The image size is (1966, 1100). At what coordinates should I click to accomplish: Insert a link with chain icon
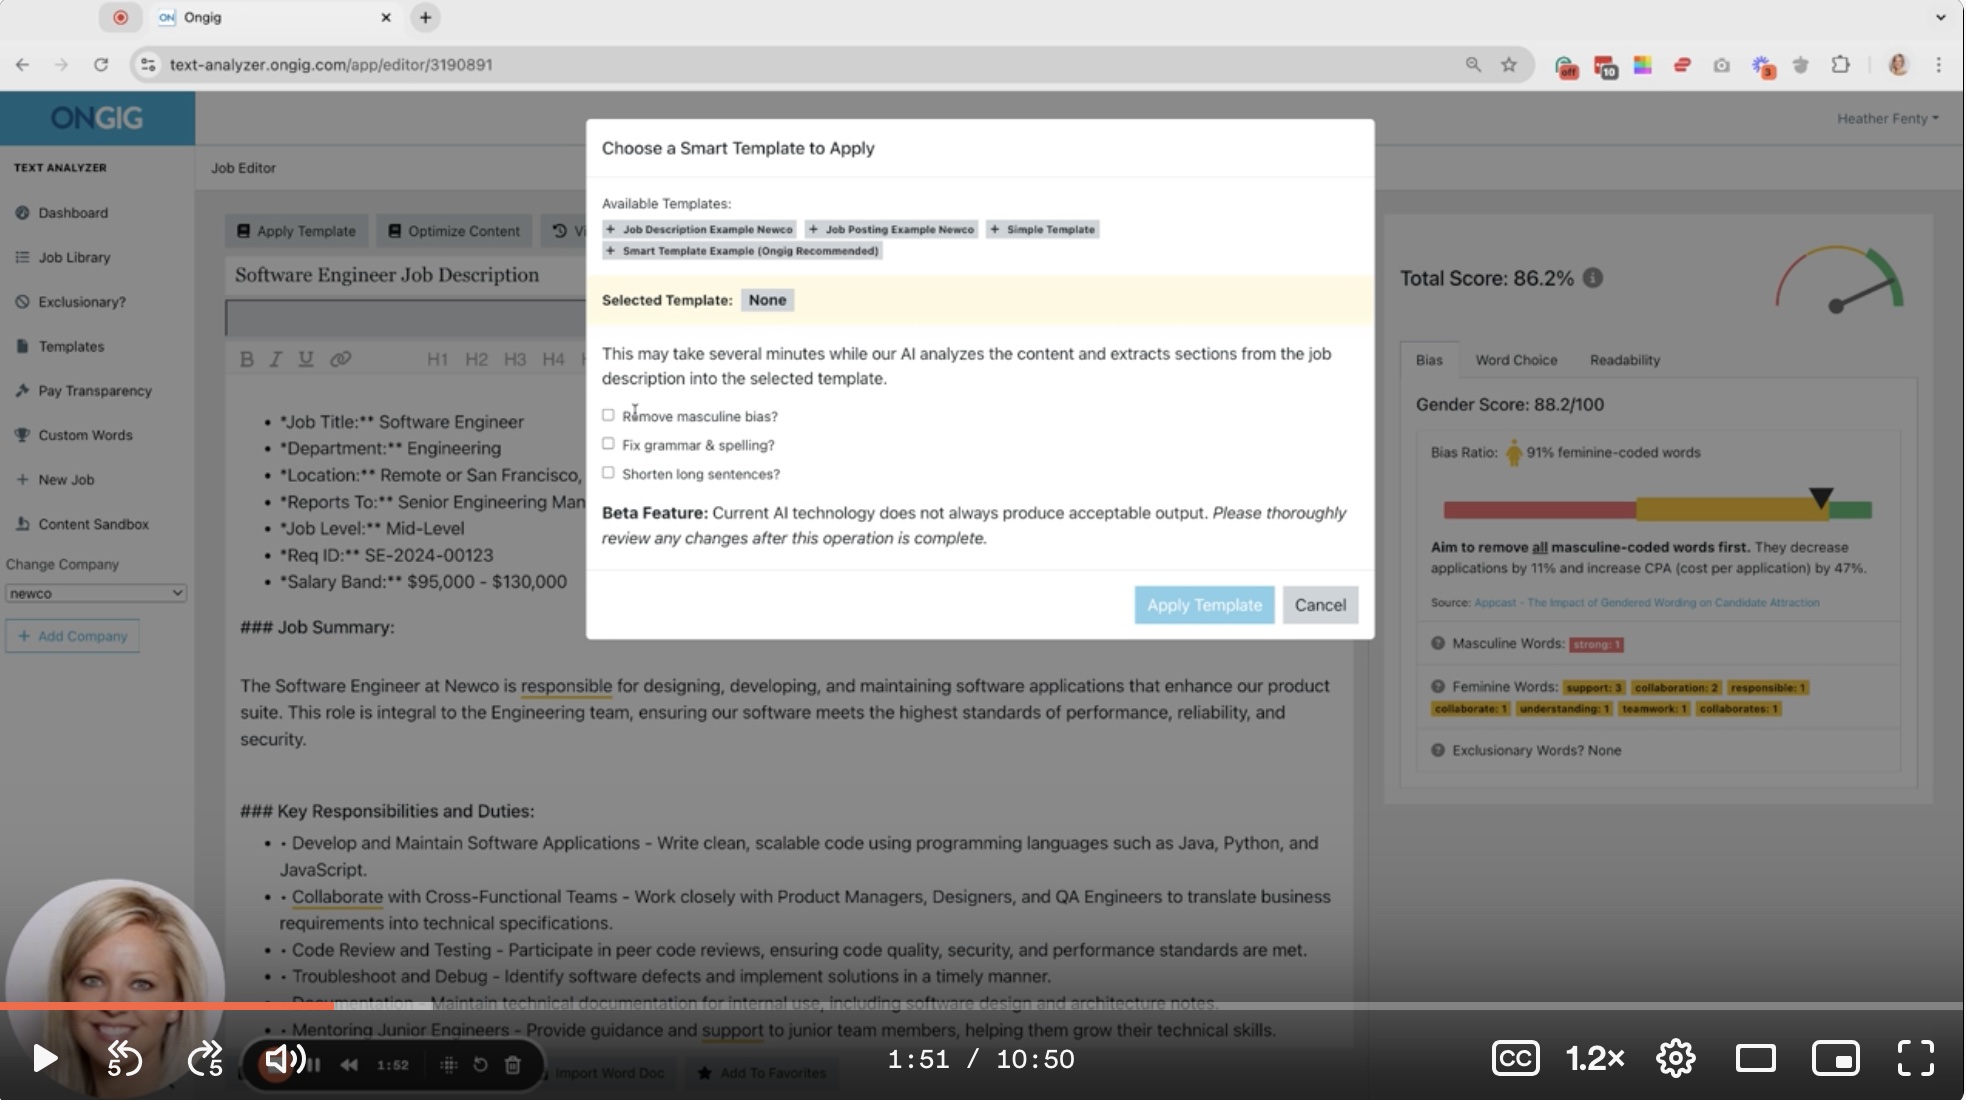pos(340,359)
